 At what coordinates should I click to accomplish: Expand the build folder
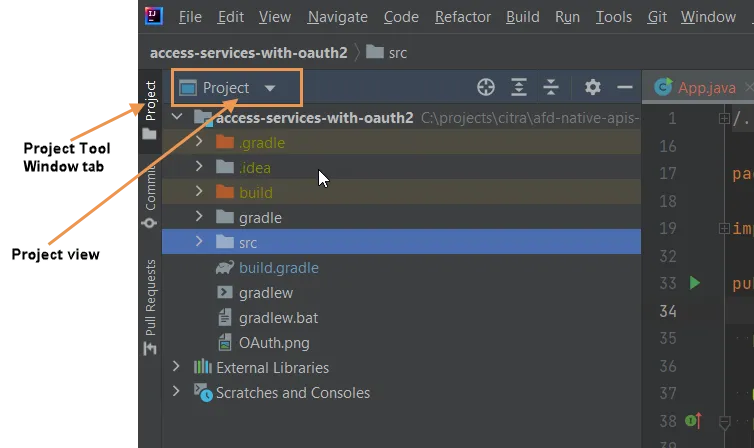199,191
